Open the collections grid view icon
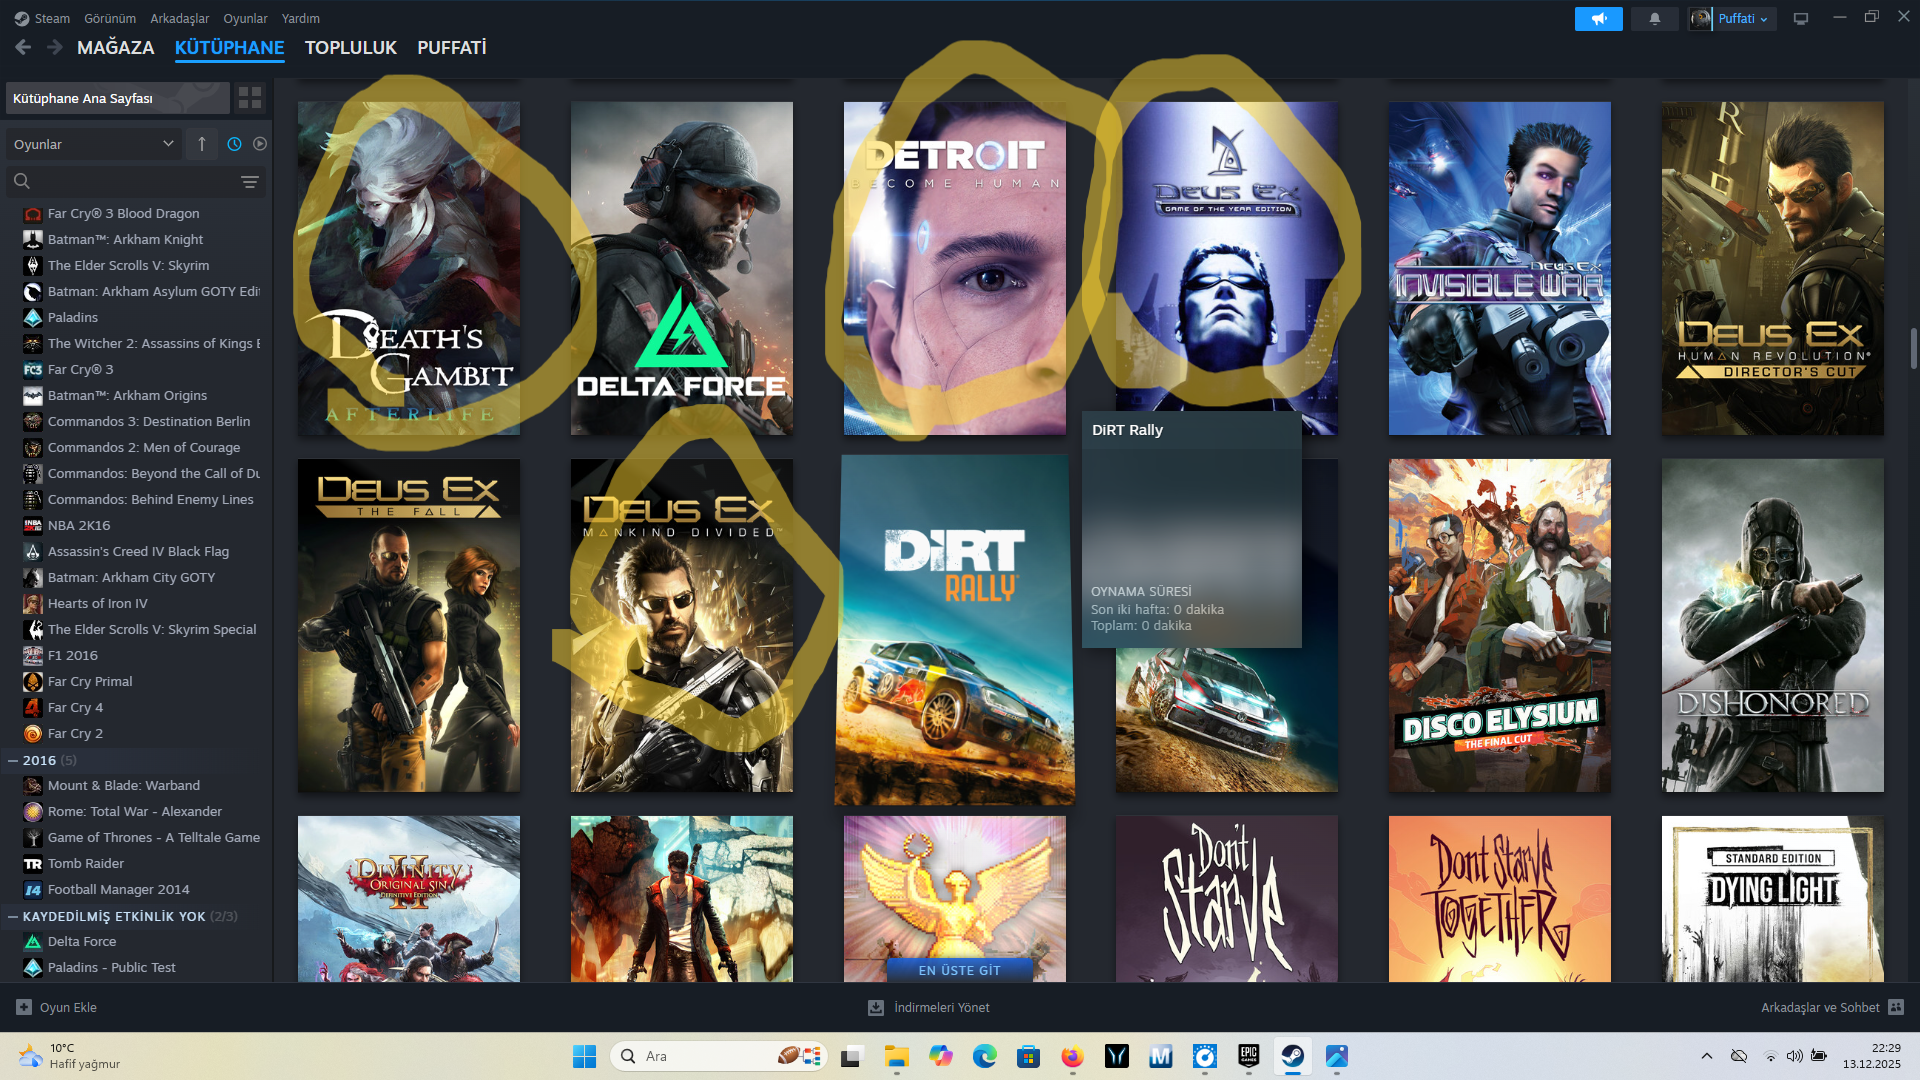This screenshot has height=1080, width=1920. (249, 98)
